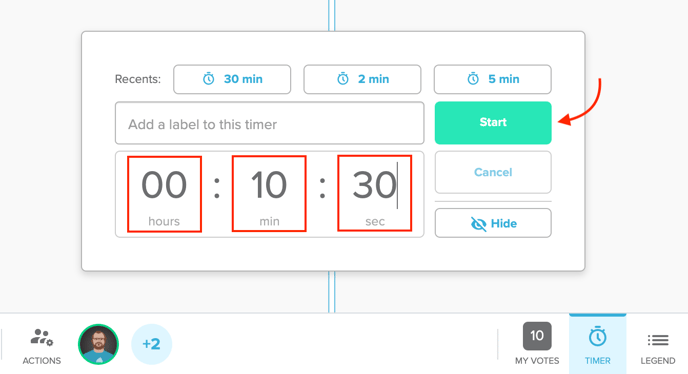The width and height of the screenshot is (688, 374).
Task: Open the Legend list icon
Action: [658, 340]
